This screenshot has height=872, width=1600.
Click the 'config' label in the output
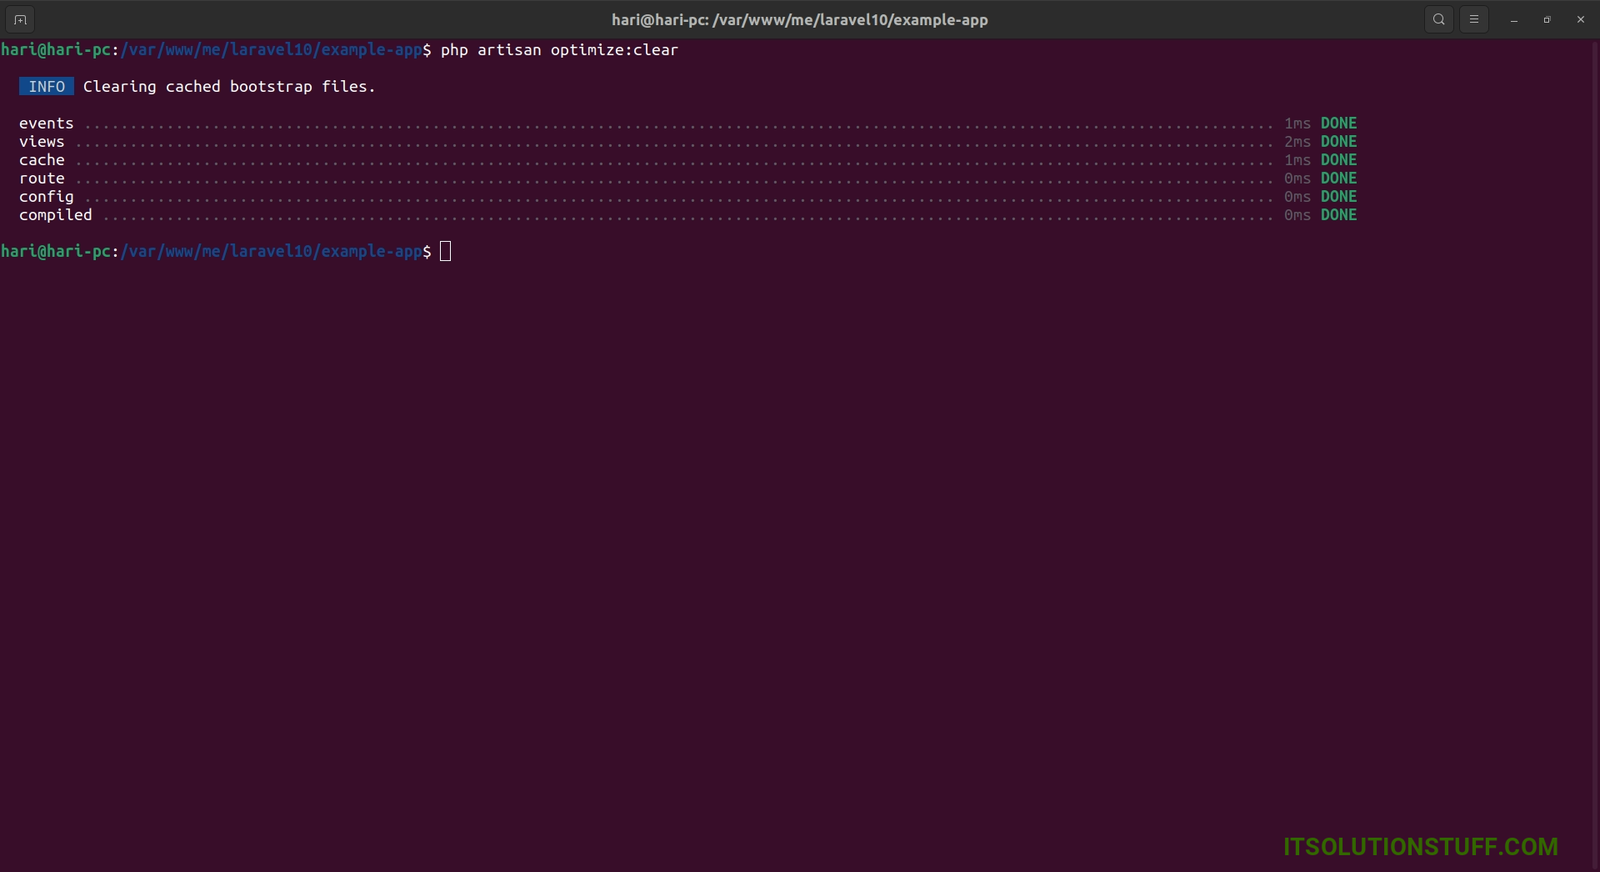[x=46, y=197]
